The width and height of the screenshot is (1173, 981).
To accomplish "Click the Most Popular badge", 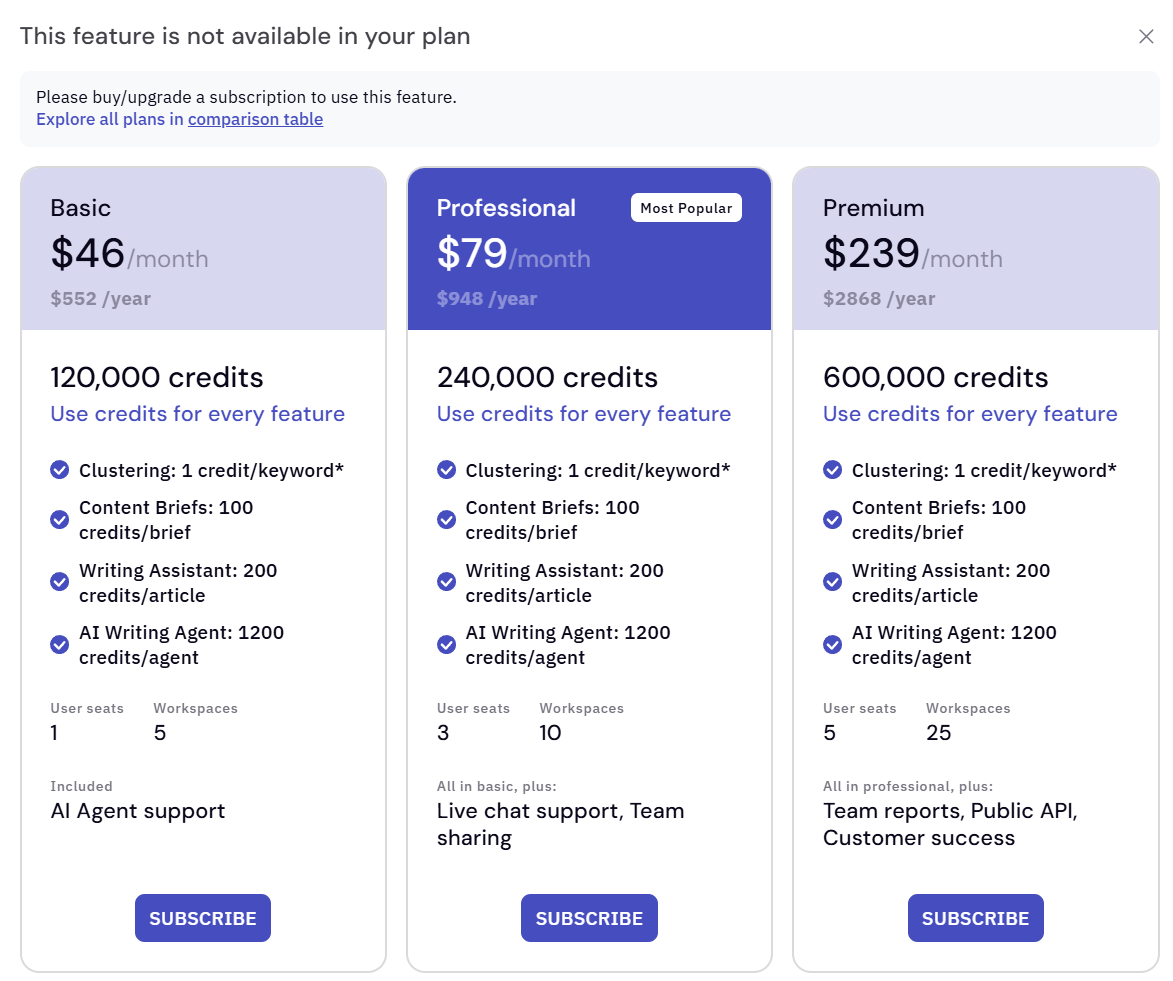I will pyautogui.click(x=686, y=208).
